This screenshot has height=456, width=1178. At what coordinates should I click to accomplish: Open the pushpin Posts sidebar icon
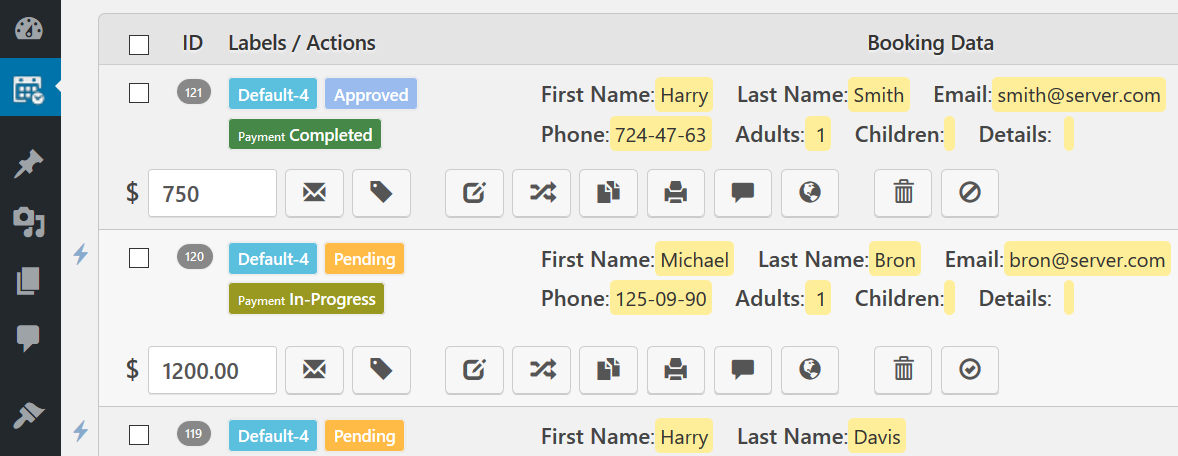point(29,165)
